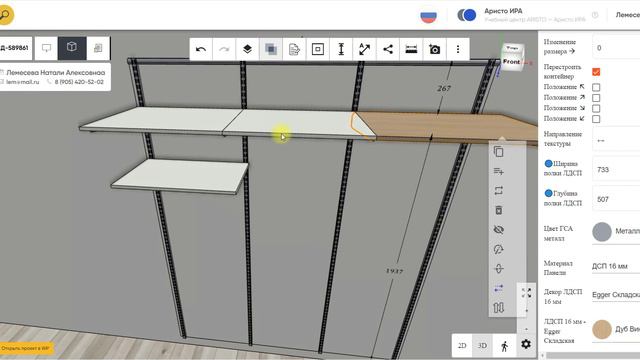Screen dimensions: 640x360
Task: Uncheck the Перестроить контейнер checkbox
Action: click(x=596, y=72)
